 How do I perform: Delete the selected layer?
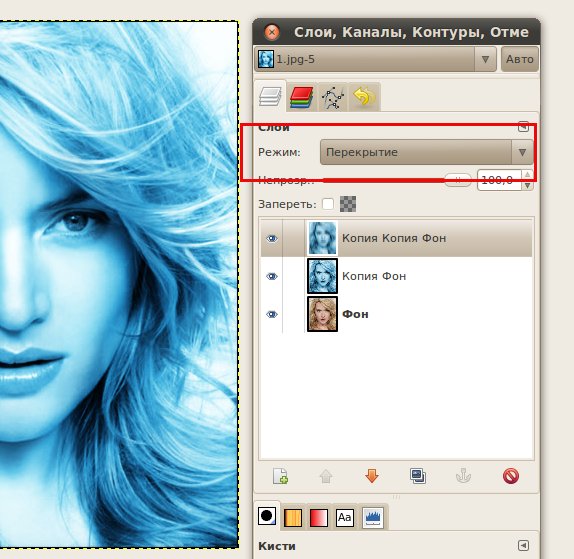(x=511, y=476)
